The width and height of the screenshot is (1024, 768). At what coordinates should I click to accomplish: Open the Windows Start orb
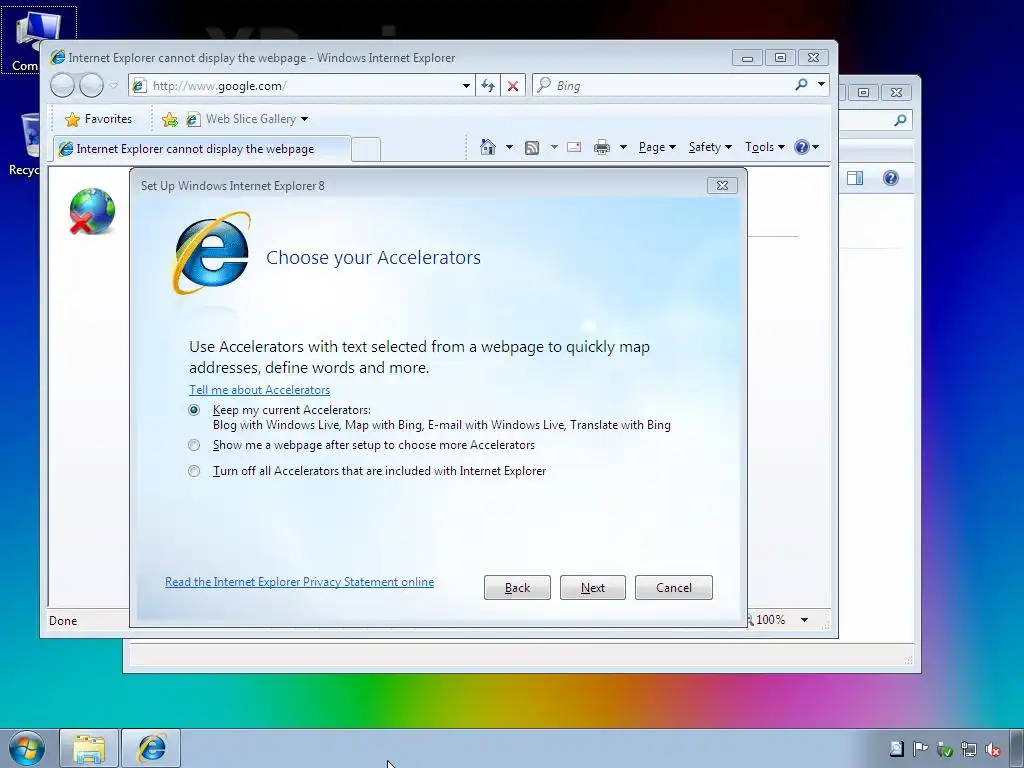click(x=27, y=748)
